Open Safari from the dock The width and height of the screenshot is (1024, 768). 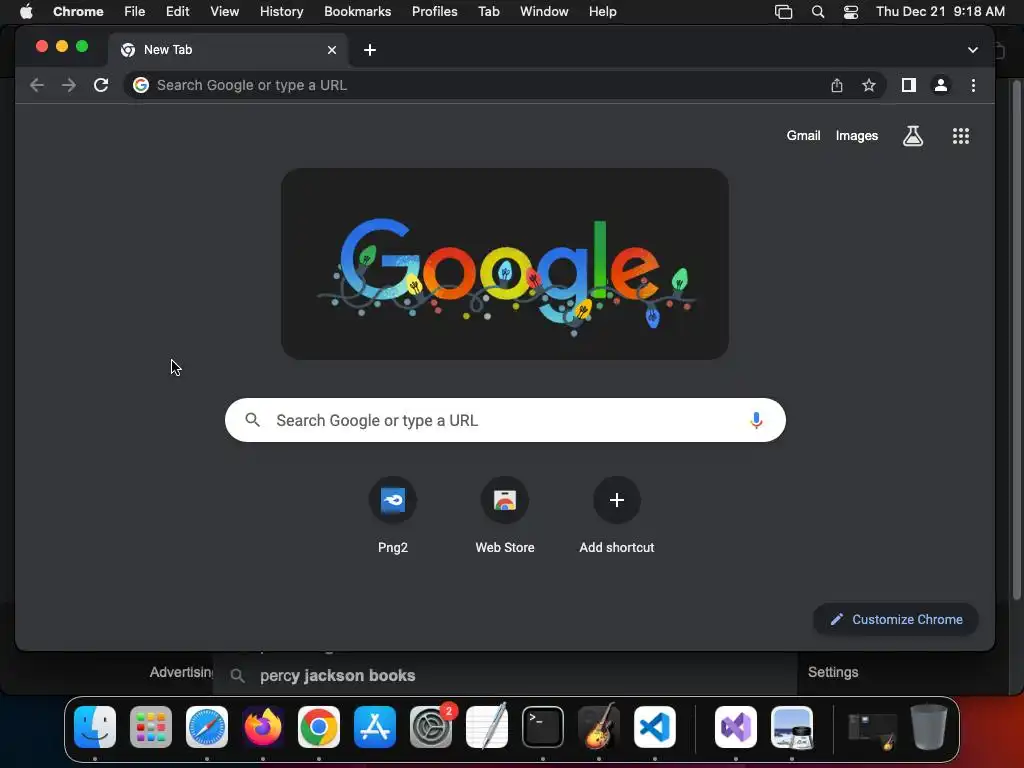[x=207, y=727]
